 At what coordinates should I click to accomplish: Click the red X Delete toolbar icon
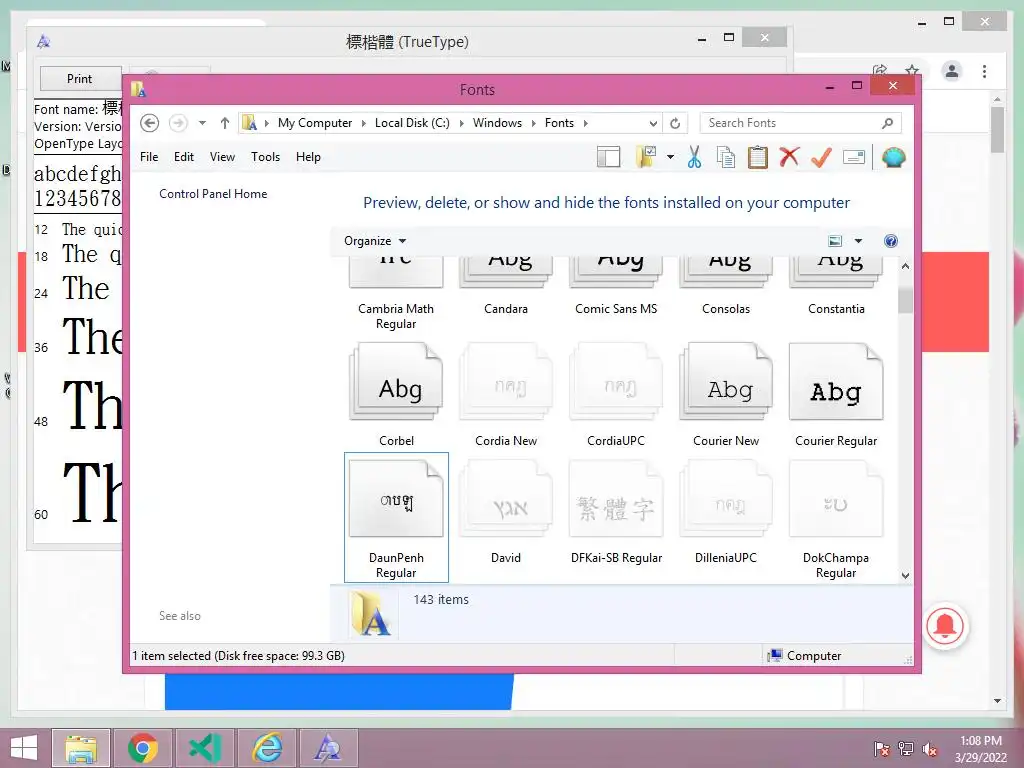tap(790, 157)
